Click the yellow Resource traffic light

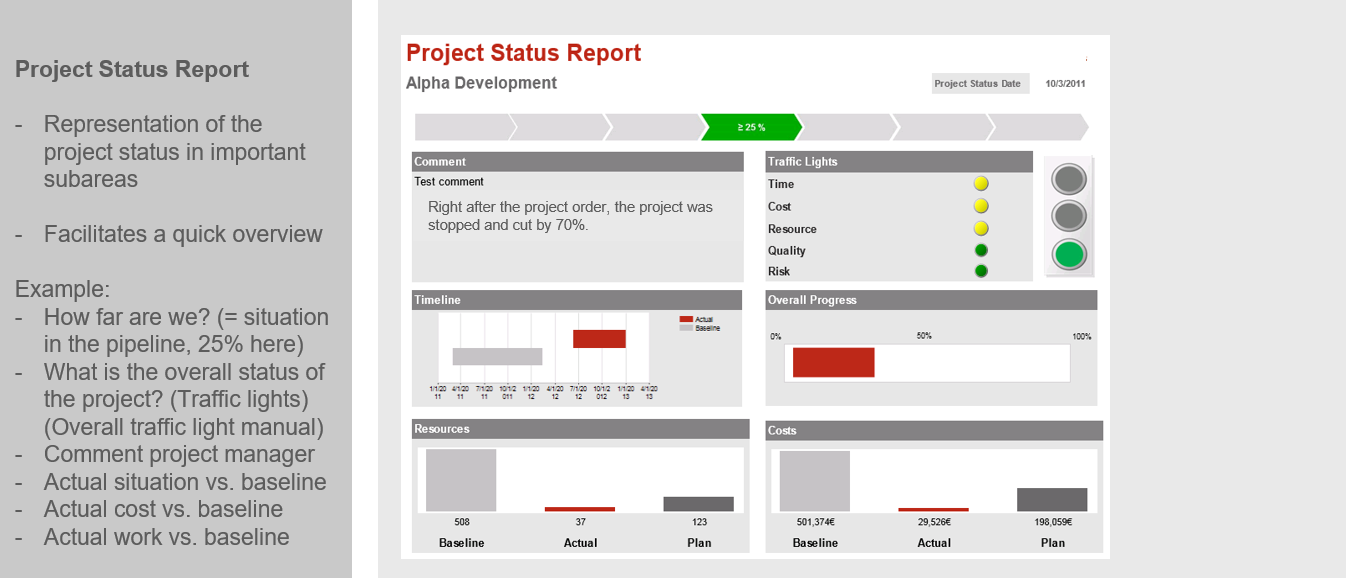pyautogui.click(x=981, y=228)
